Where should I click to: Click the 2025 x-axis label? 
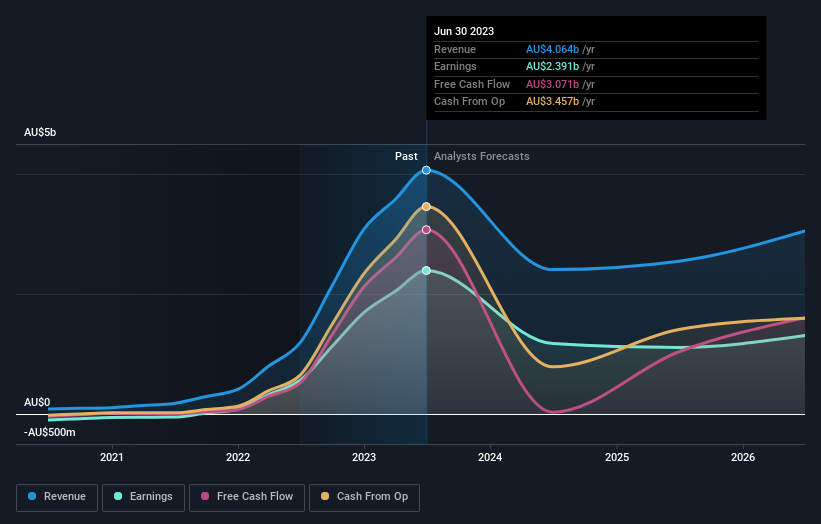point(617,458)
